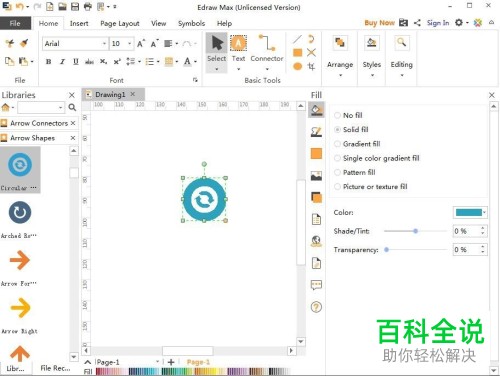Click the crop tool icon
The width and height of the screenshot is (500, 376).
311,66
